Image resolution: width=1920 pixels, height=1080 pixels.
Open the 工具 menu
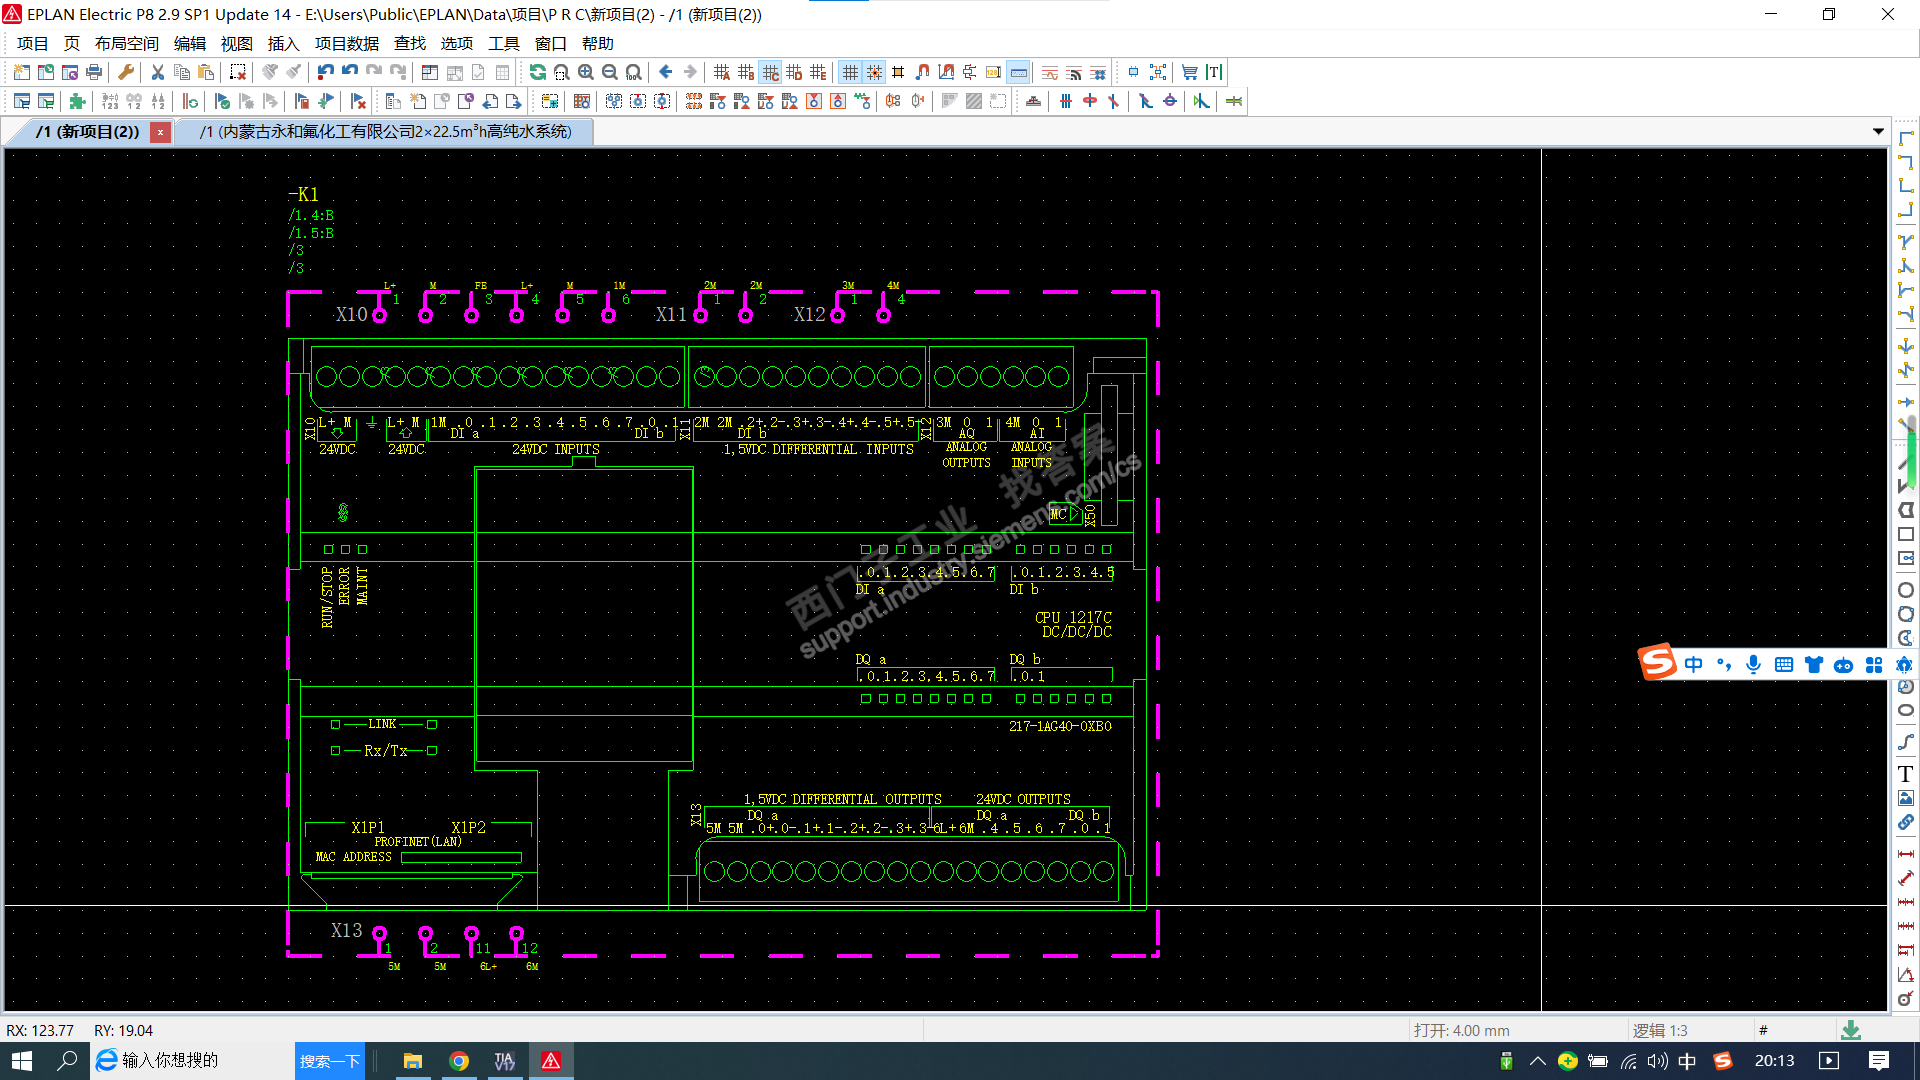point(503,44)
